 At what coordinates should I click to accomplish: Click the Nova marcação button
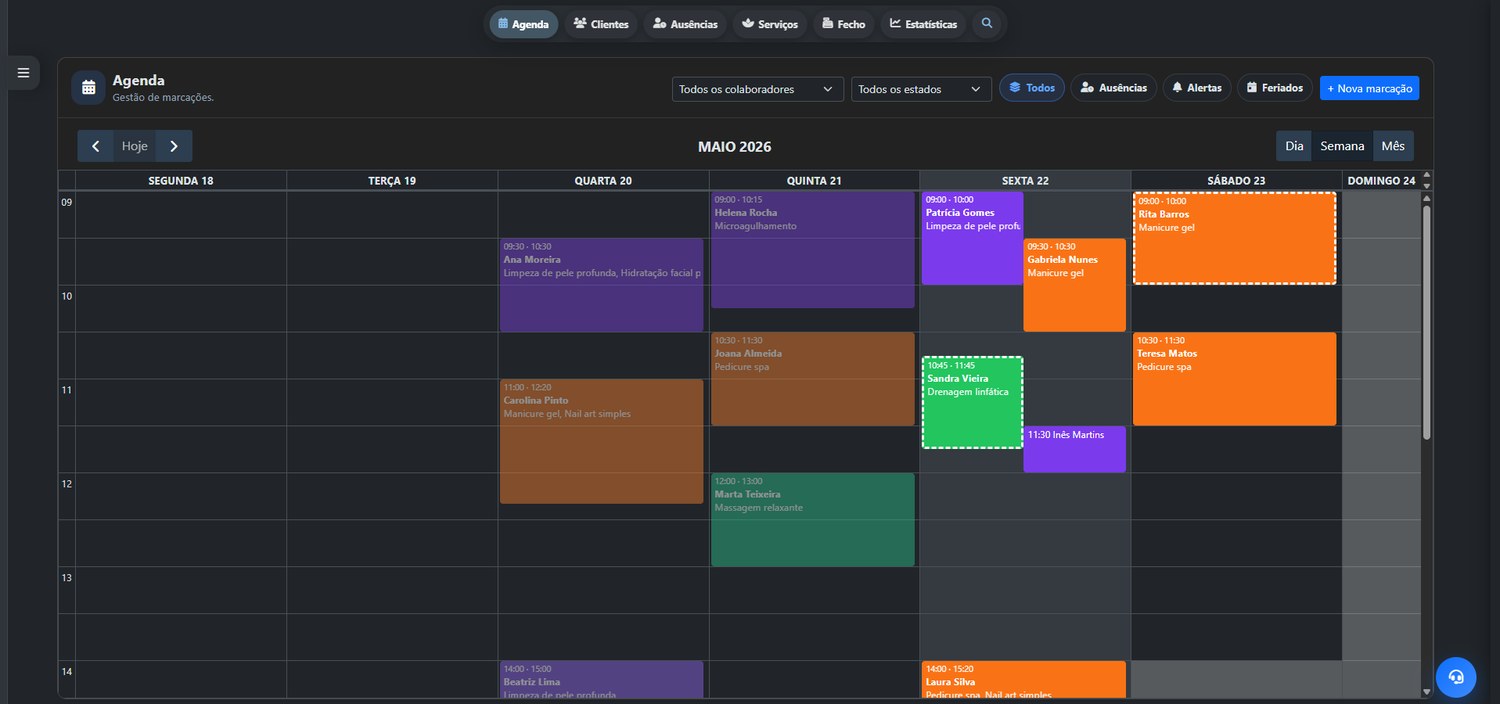click(x=1369, y=88)
